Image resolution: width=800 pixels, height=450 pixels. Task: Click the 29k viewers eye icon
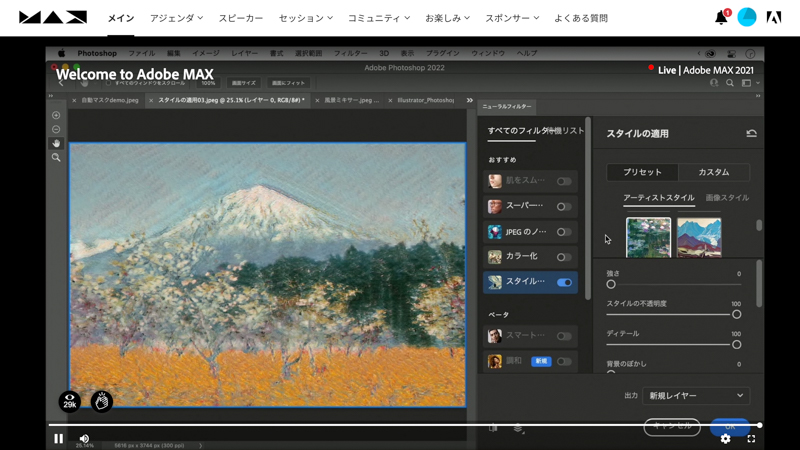(70, 402)
